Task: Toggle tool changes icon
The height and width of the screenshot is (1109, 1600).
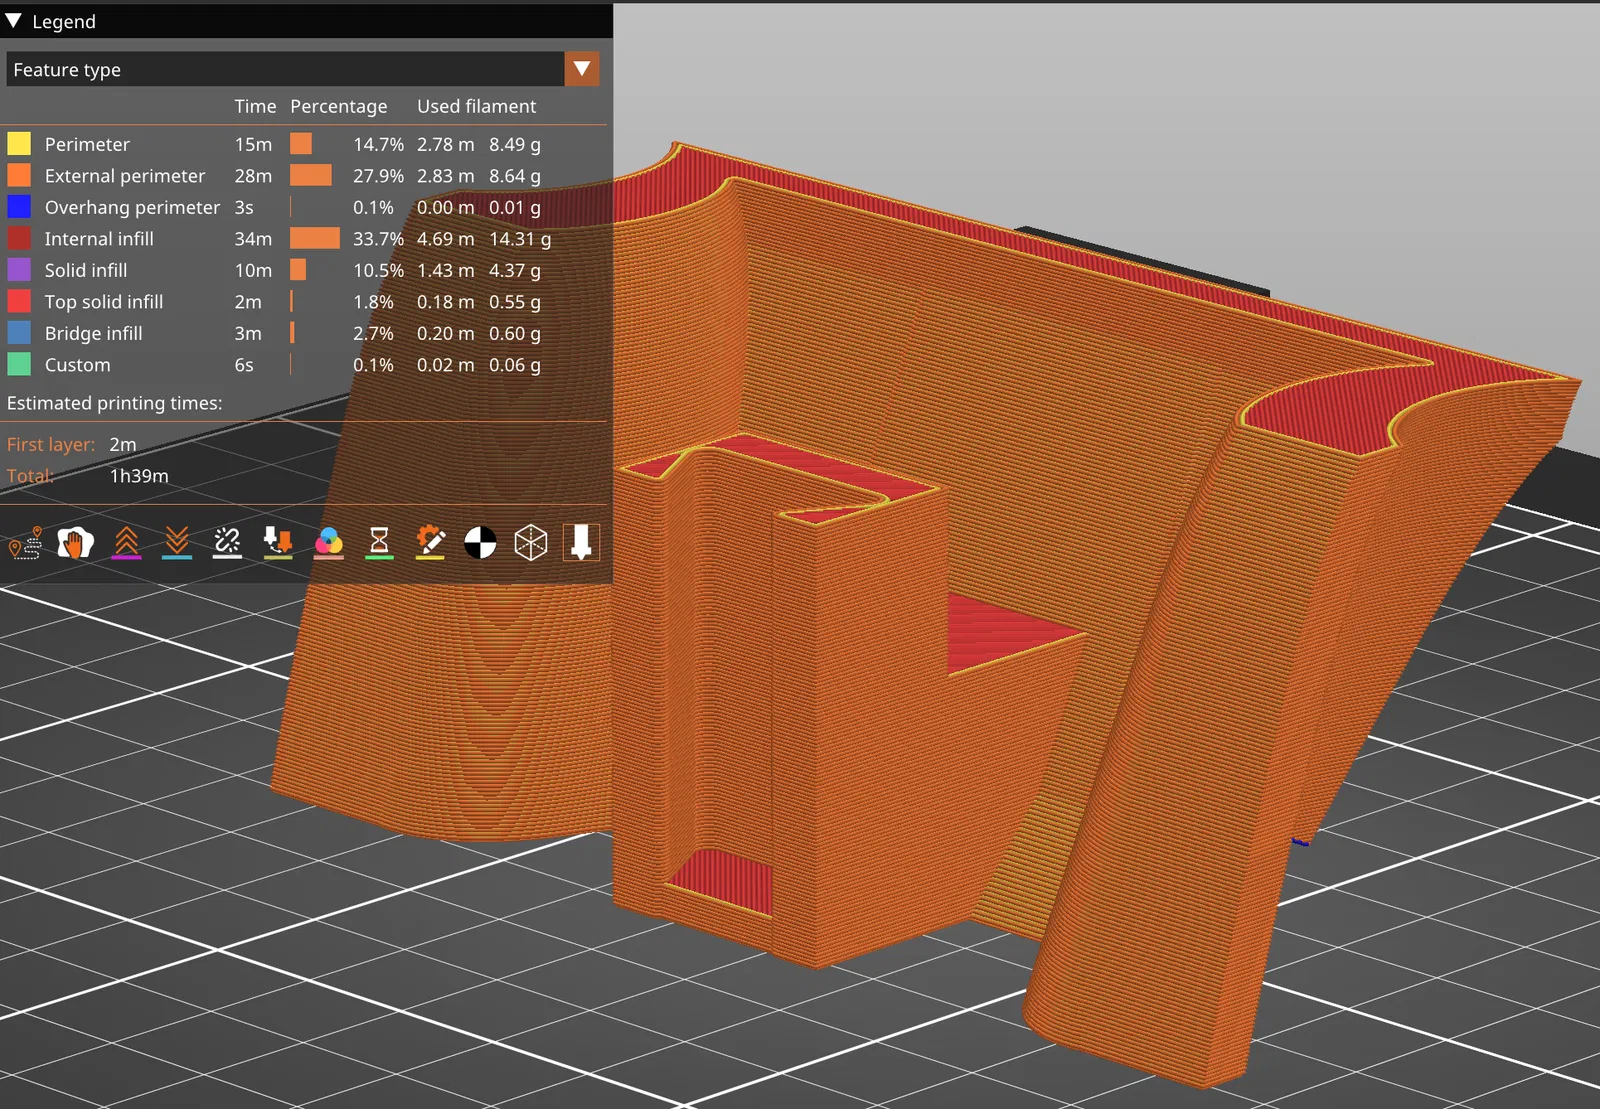Action: [278, 542]
